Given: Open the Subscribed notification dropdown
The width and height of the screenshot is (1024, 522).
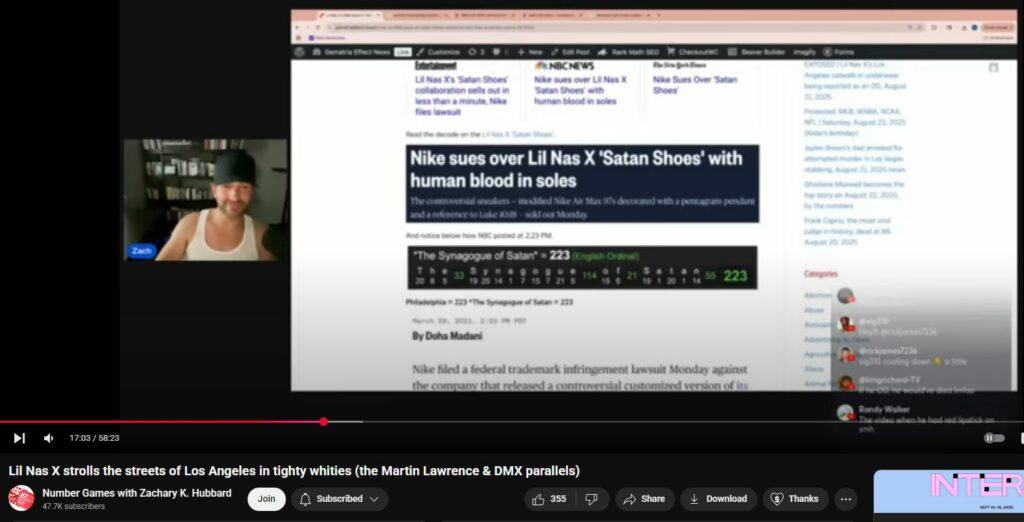Looking at the screenshot, I should [x=340, y=499].
